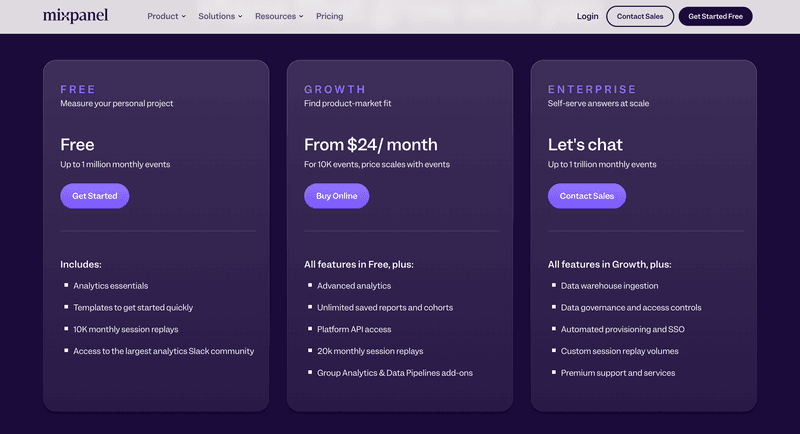Go to the Pricing page
Screen dimensions: 800x434
329,16
